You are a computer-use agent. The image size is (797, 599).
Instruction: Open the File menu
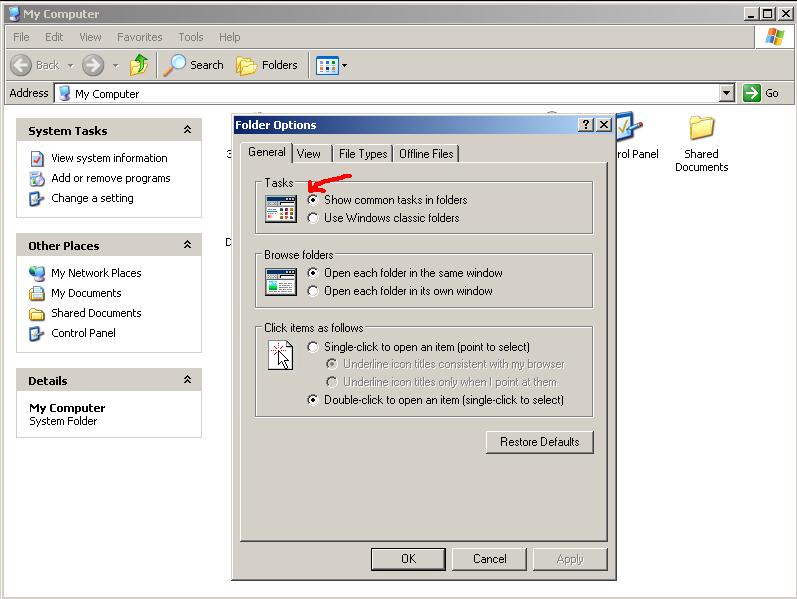tap(21, 37)
